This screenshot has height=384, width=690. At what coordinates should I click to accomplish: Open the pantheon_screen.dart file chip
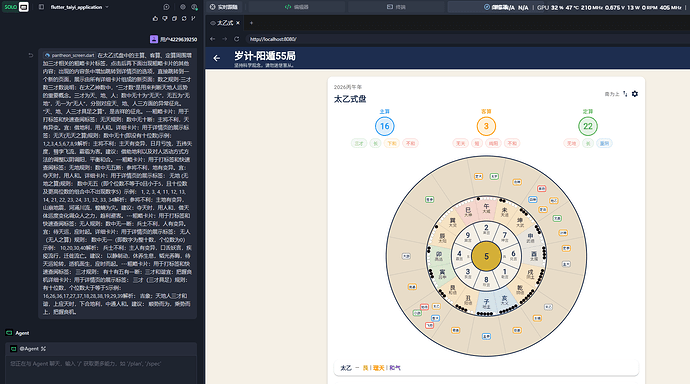click(70, 55)
